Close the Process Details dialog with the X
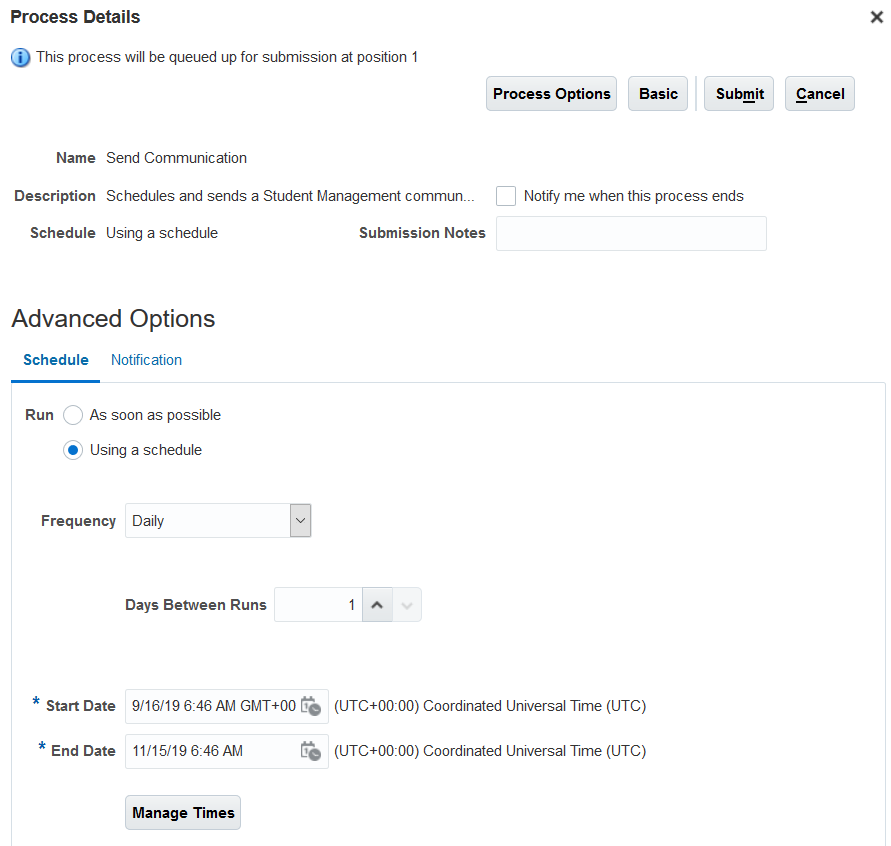This screenshot has height=846, width=891. [x=877, y=17]
